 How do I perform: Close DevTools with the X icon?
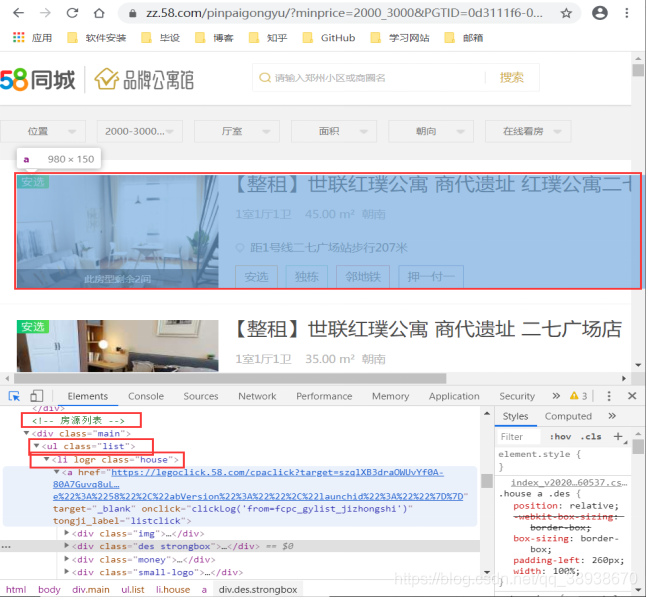click(x=632, y=396)
